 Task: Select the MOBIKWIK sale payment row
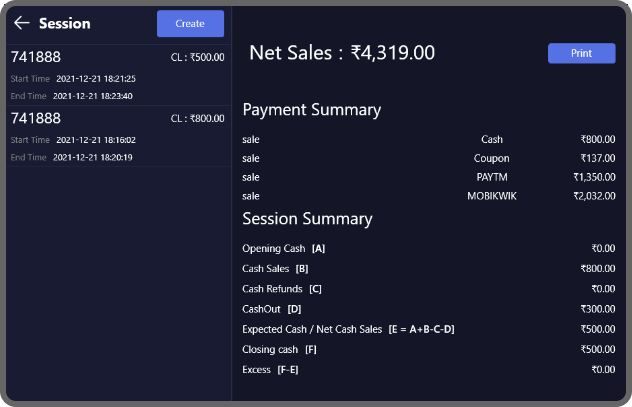tap(428, 196)
